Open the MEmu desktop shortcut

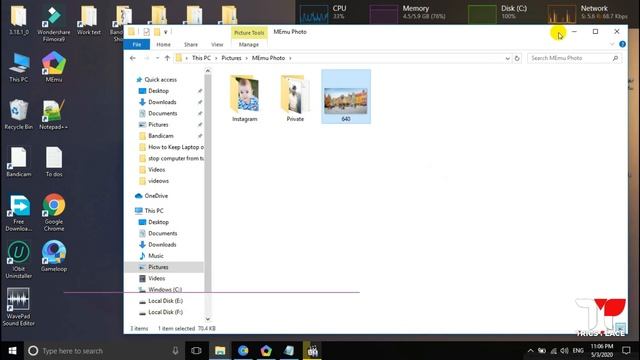pos(54,67)
